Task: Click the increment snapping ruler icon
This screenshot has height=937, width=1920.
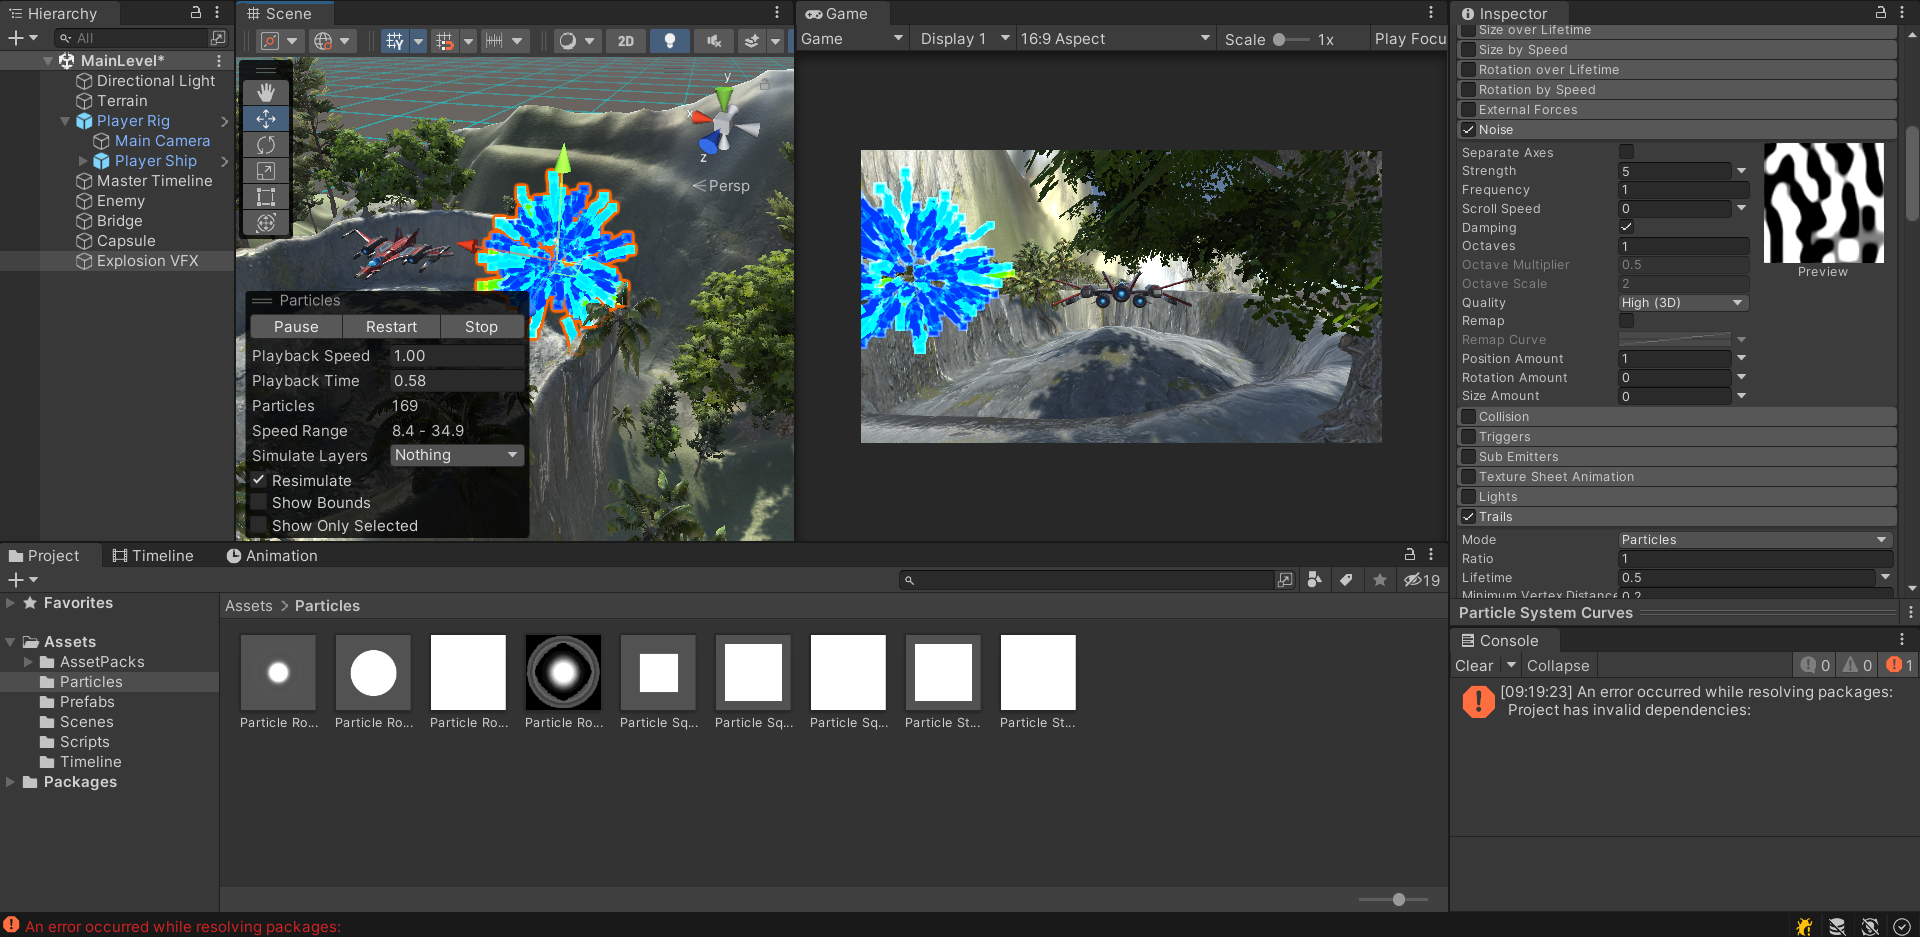Action: [494, 41]
